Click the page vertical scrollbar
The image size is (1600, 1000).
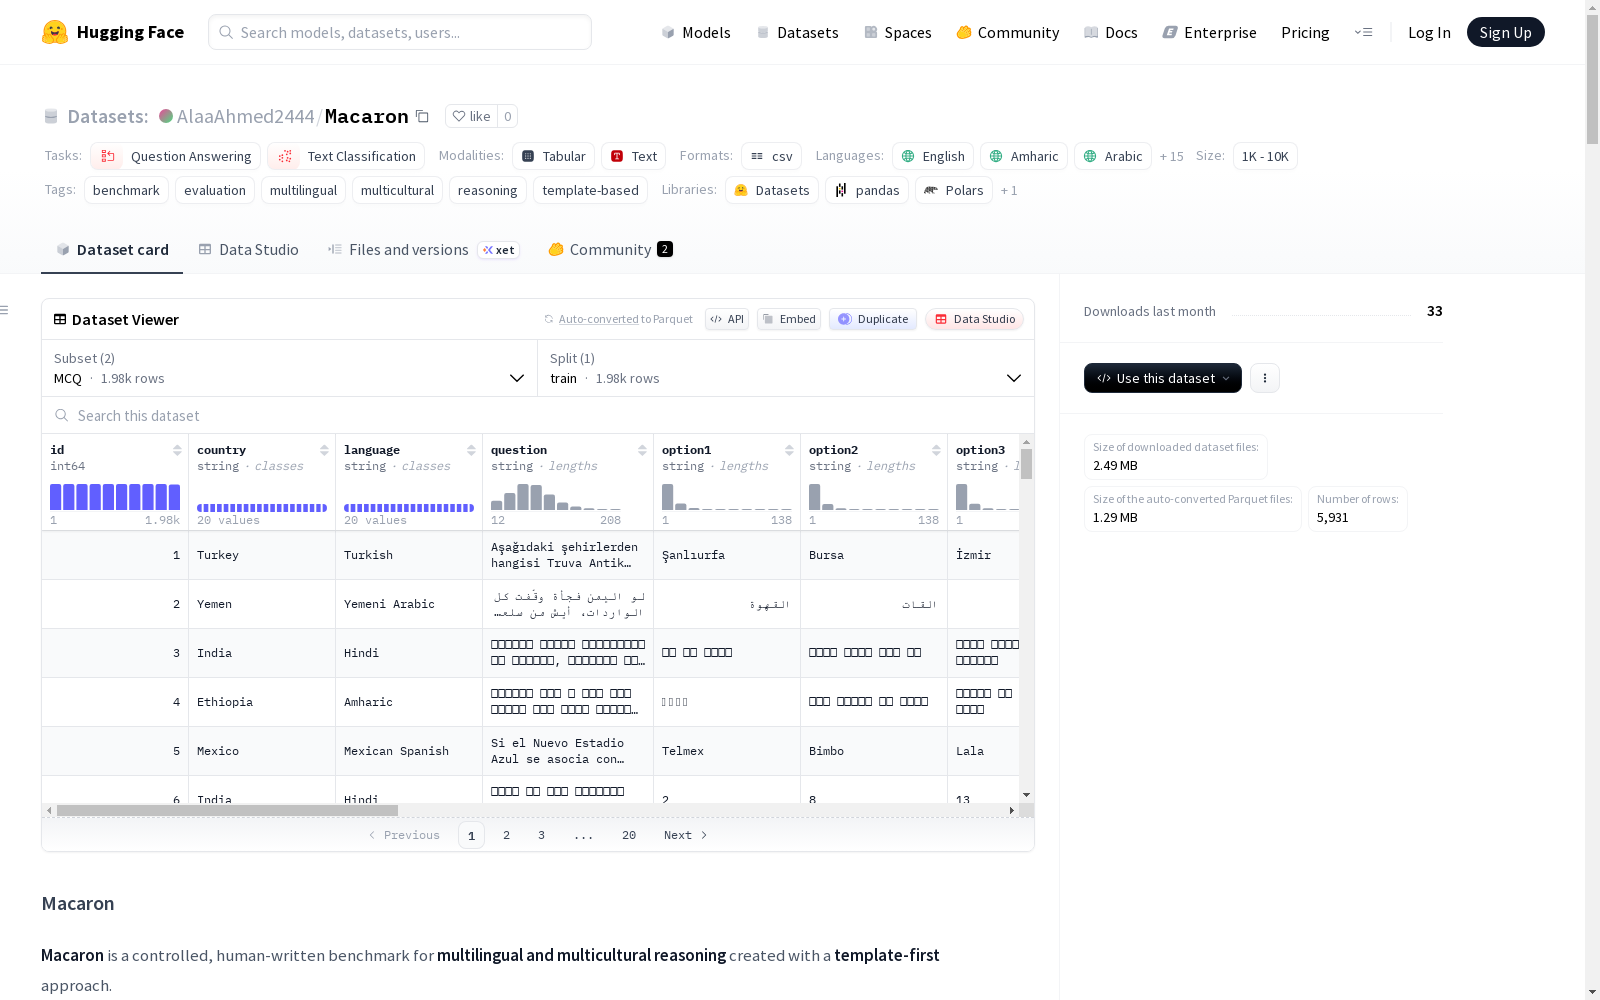coord(1592,80)
